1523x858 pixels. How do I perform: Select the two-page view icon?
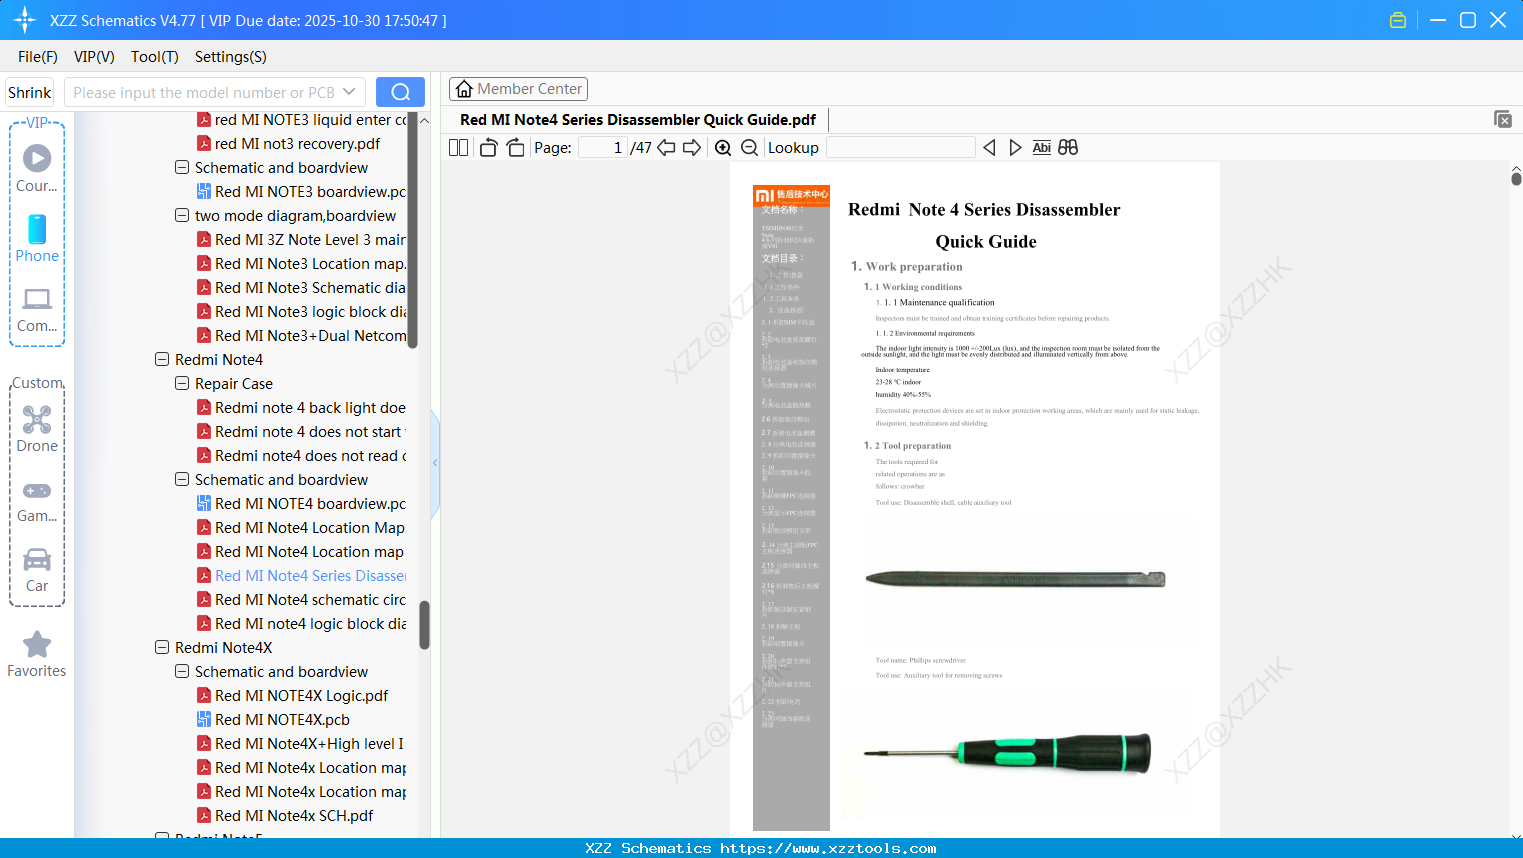coord(457,147)
